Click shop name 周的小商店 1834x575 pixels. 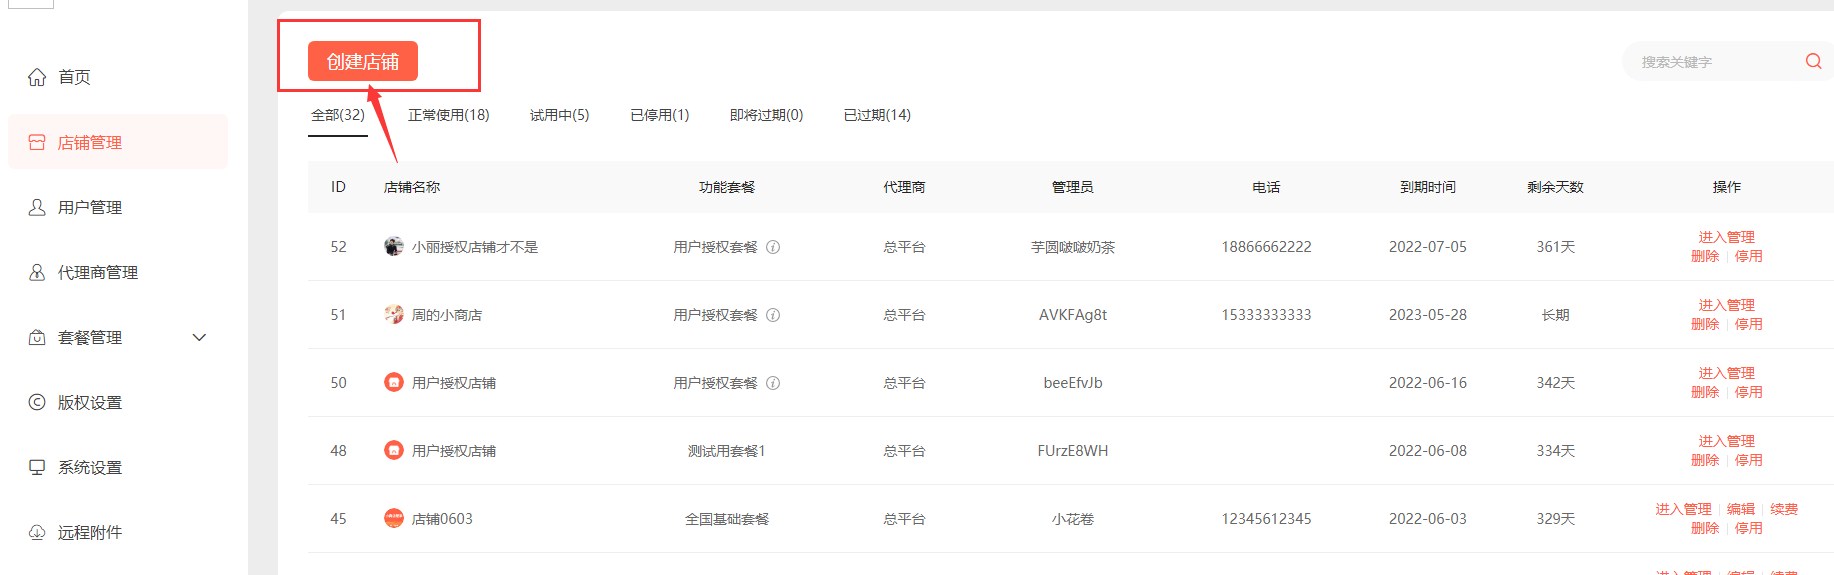[x=447, y=315]
